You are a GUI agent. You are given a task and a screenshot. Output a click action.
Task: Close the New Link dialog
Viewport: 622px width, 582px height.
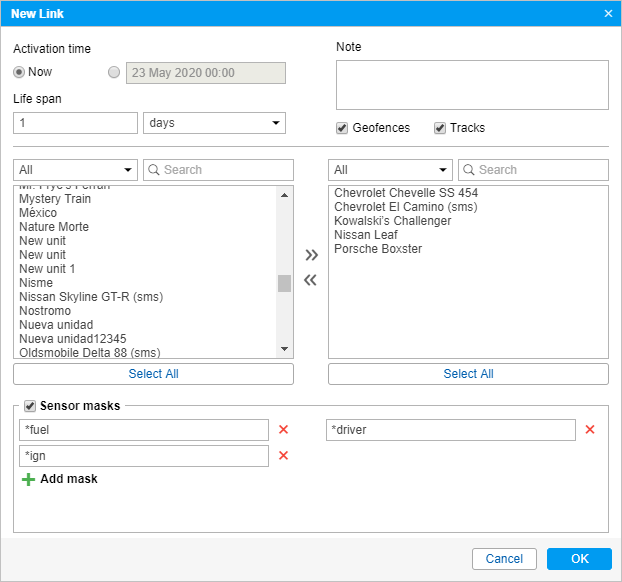coord(608,13)
